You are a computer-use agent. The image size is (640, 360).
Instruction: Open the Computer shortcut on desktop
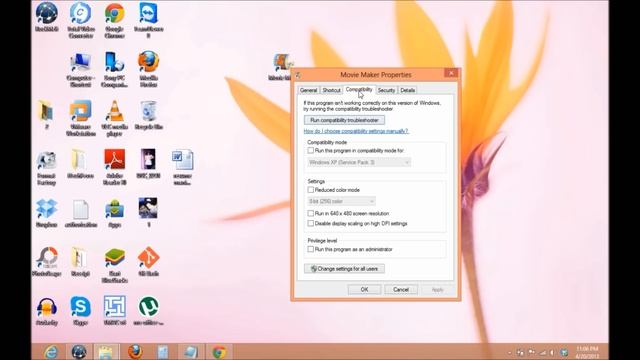pos(80,69)
